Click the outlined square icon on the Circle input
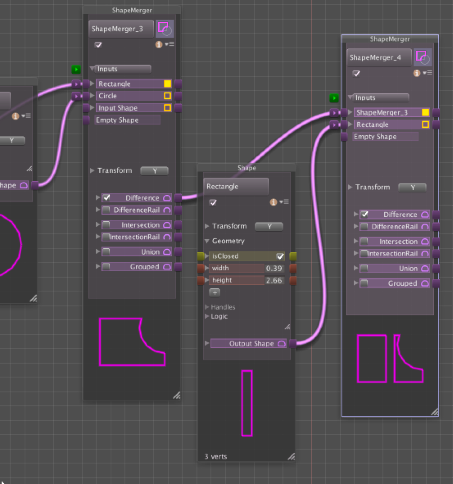 168,96
